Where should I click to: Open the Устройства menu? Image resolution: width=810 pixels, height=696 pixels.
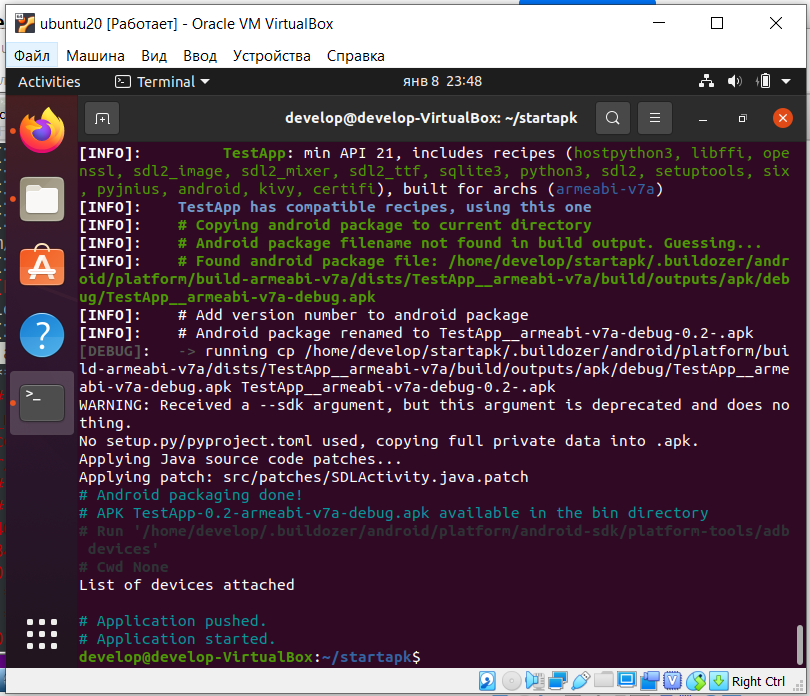point(272,56)
